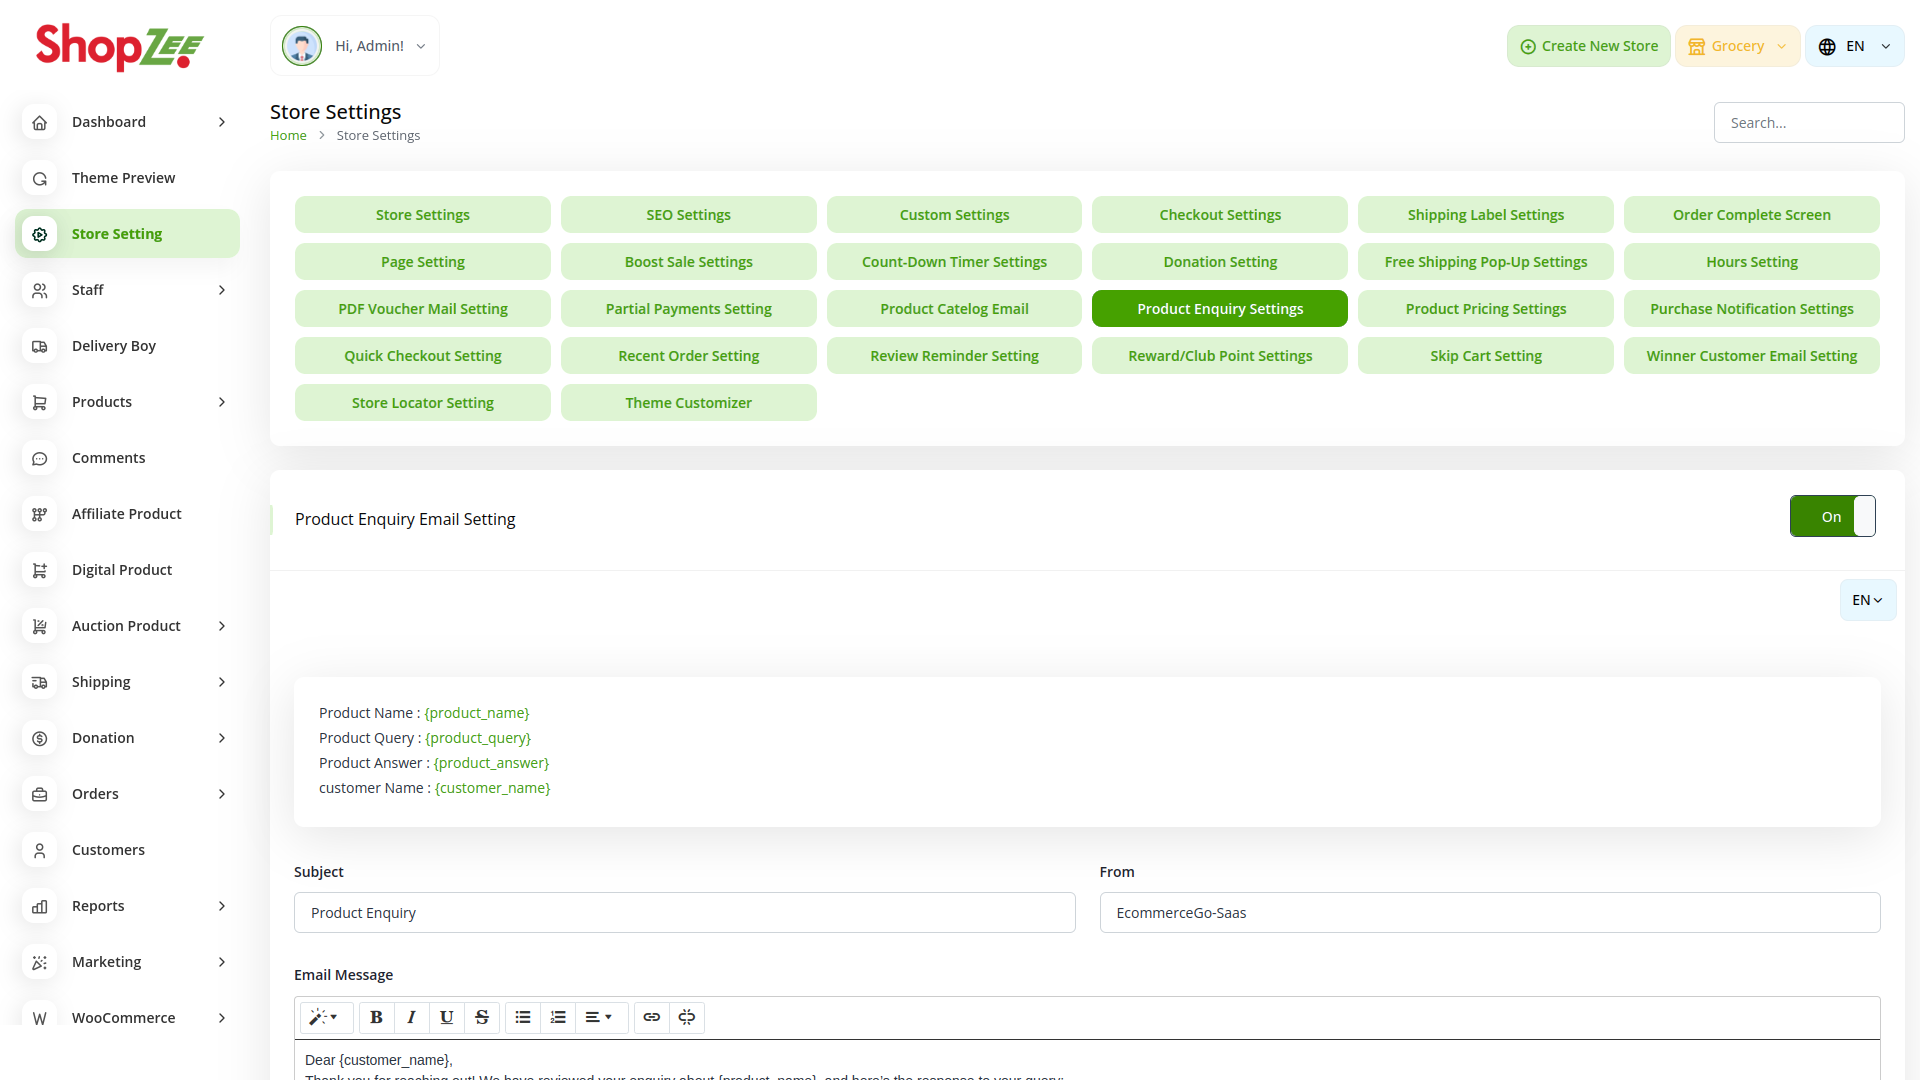The image size is (1920, 1080).
Task: Click into the Subject input field
Action: [684, 913]
